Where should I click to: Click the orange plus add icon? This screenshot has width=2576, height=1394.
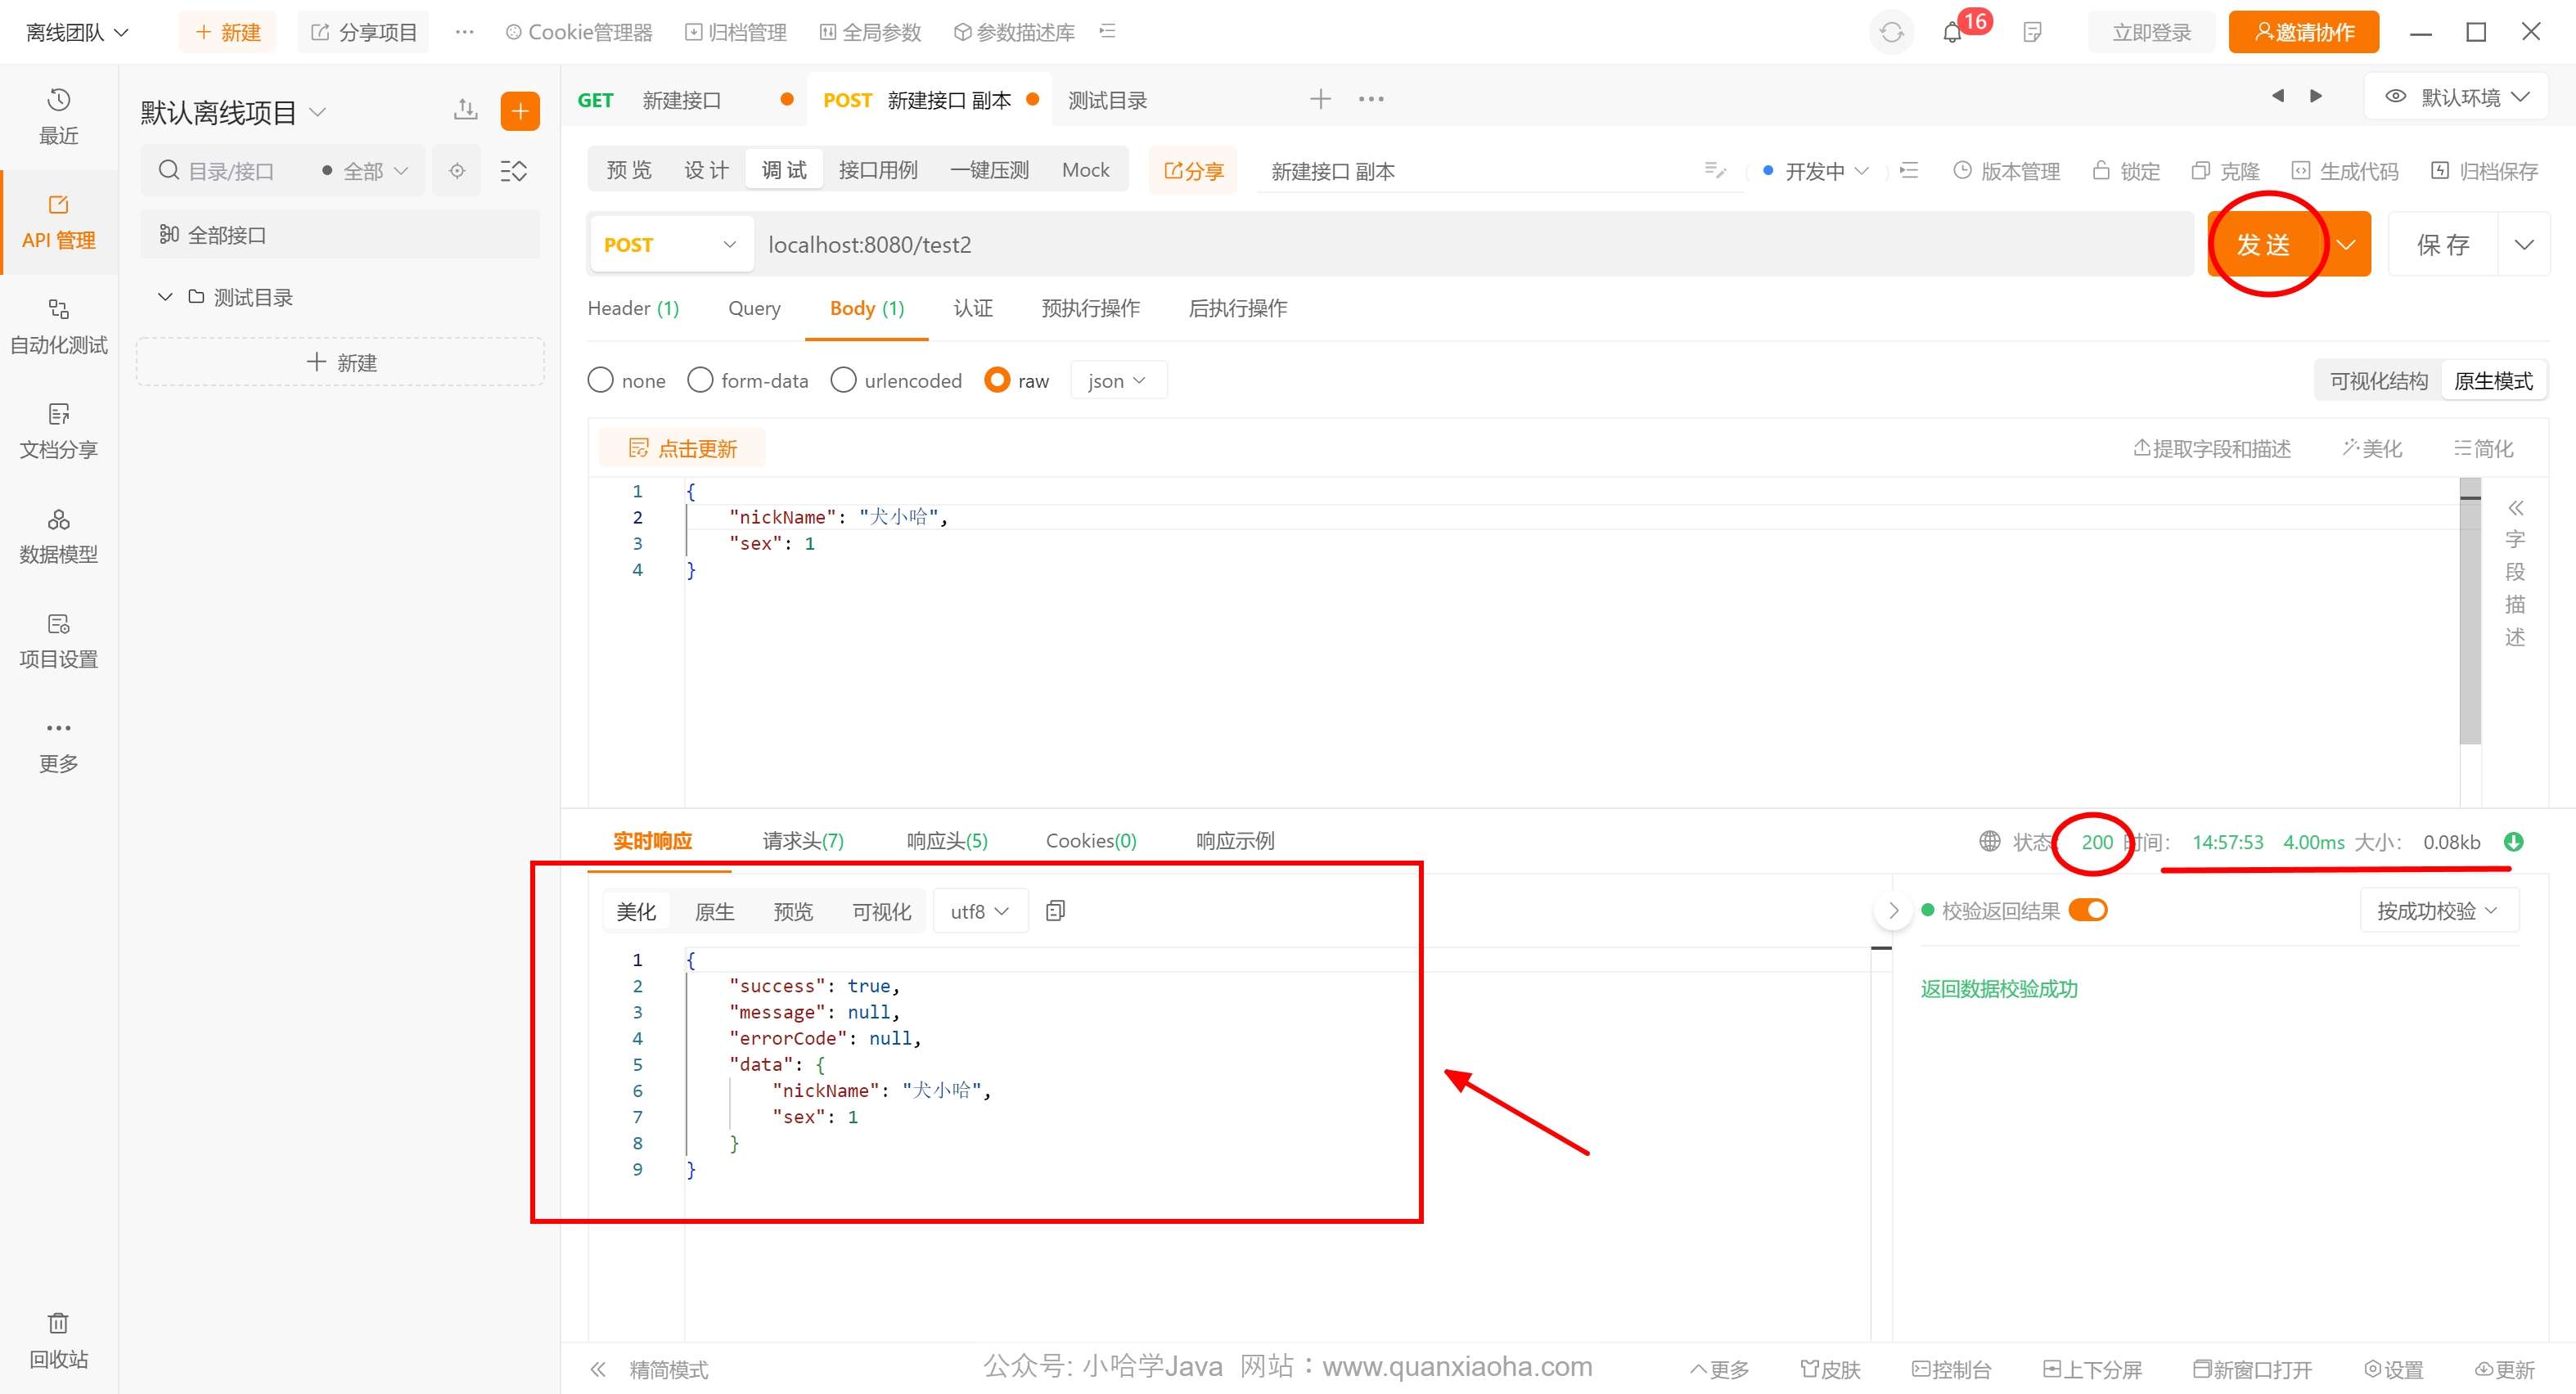tap(520, 111)
